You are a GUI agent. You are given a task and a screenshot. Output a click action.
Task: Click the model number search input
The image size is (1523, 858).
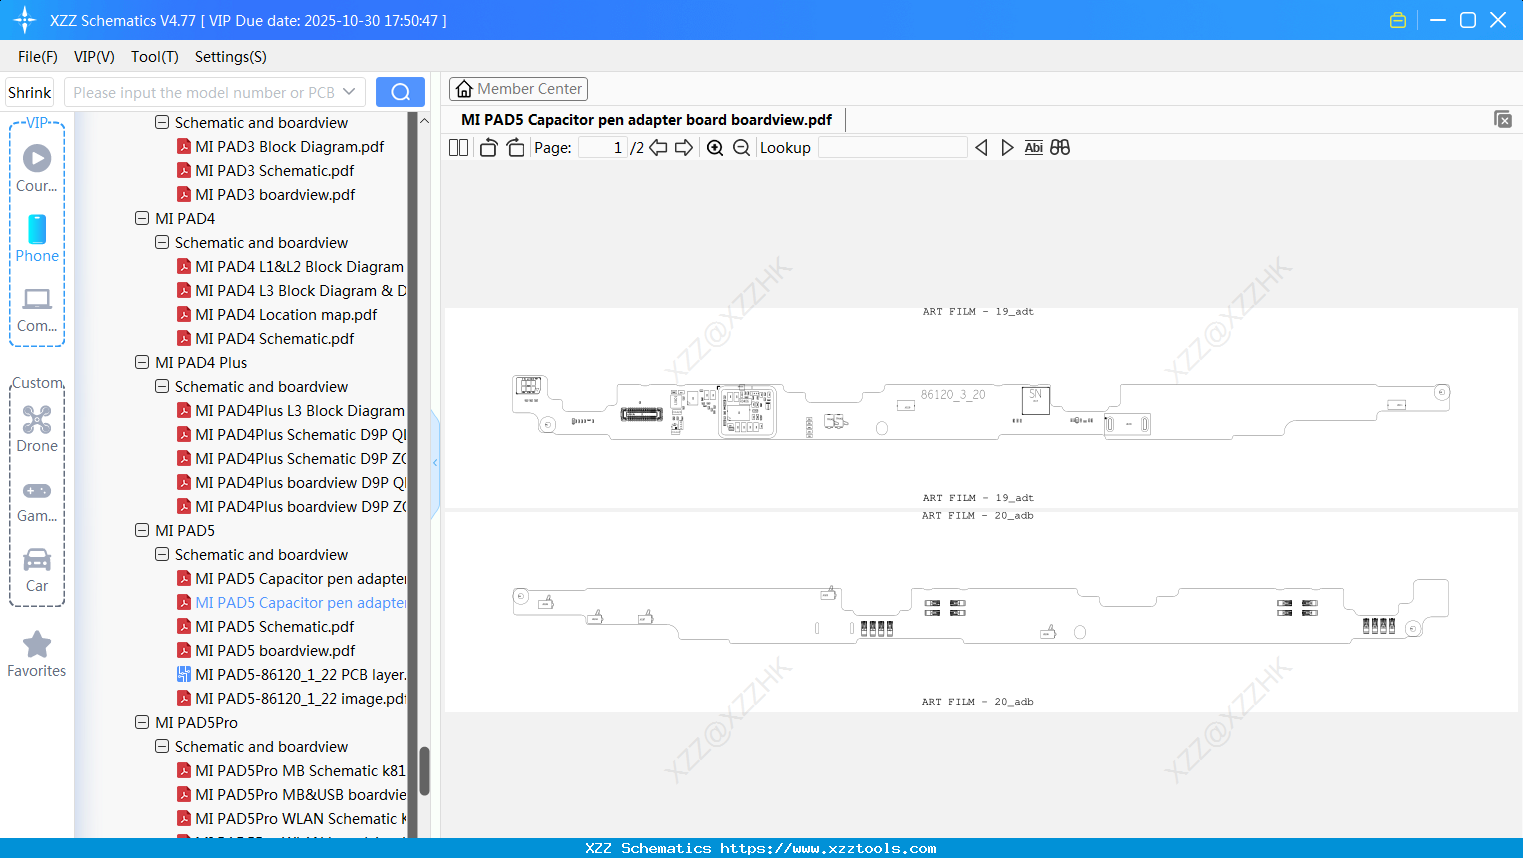pos(202,92)
